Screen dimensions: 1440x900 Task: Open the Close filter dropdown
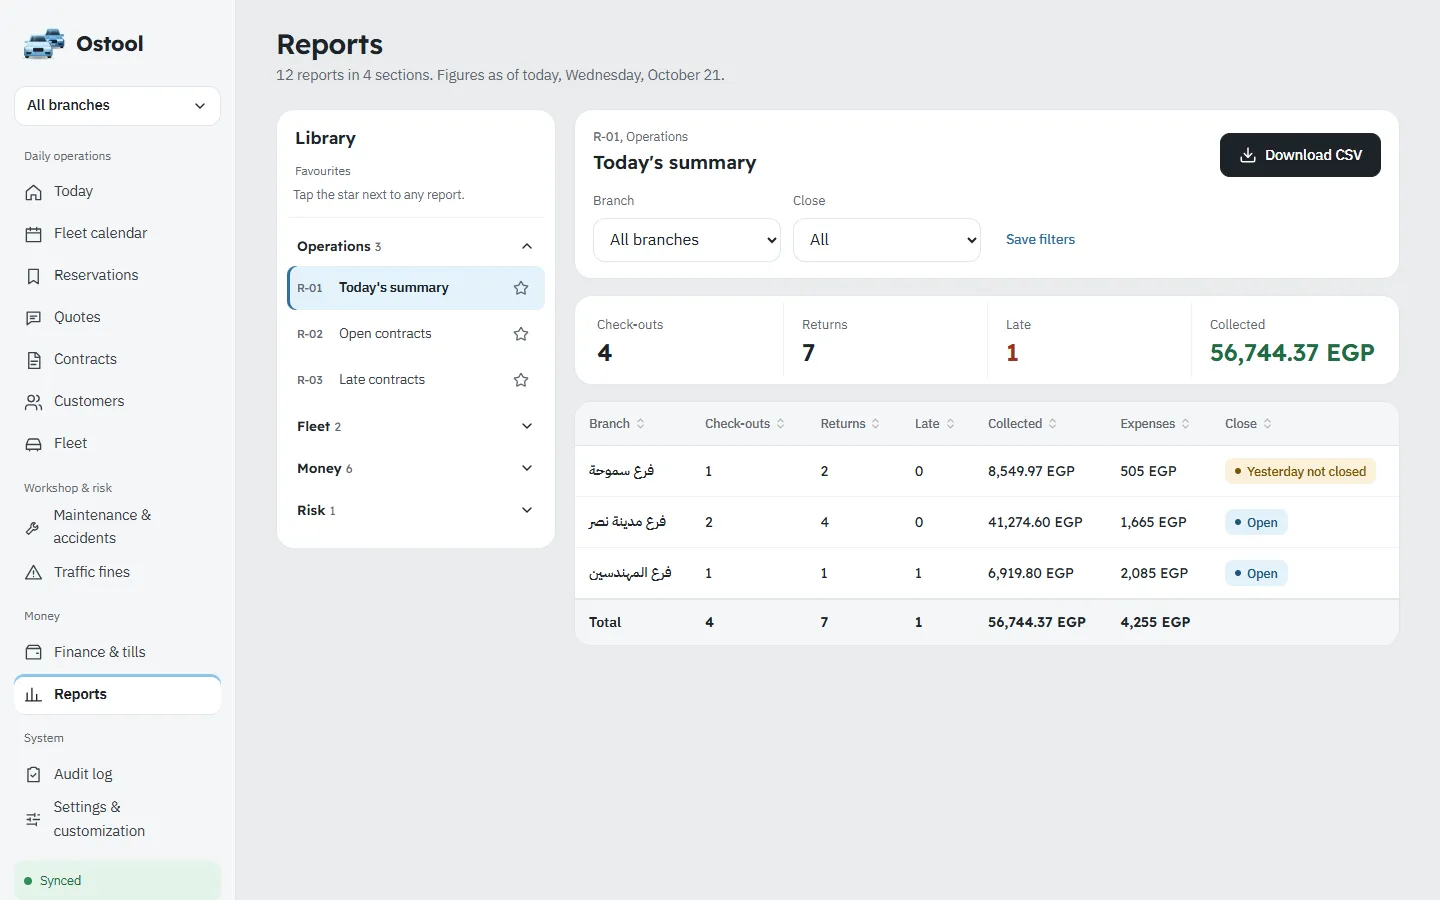(x=887, y=240)
